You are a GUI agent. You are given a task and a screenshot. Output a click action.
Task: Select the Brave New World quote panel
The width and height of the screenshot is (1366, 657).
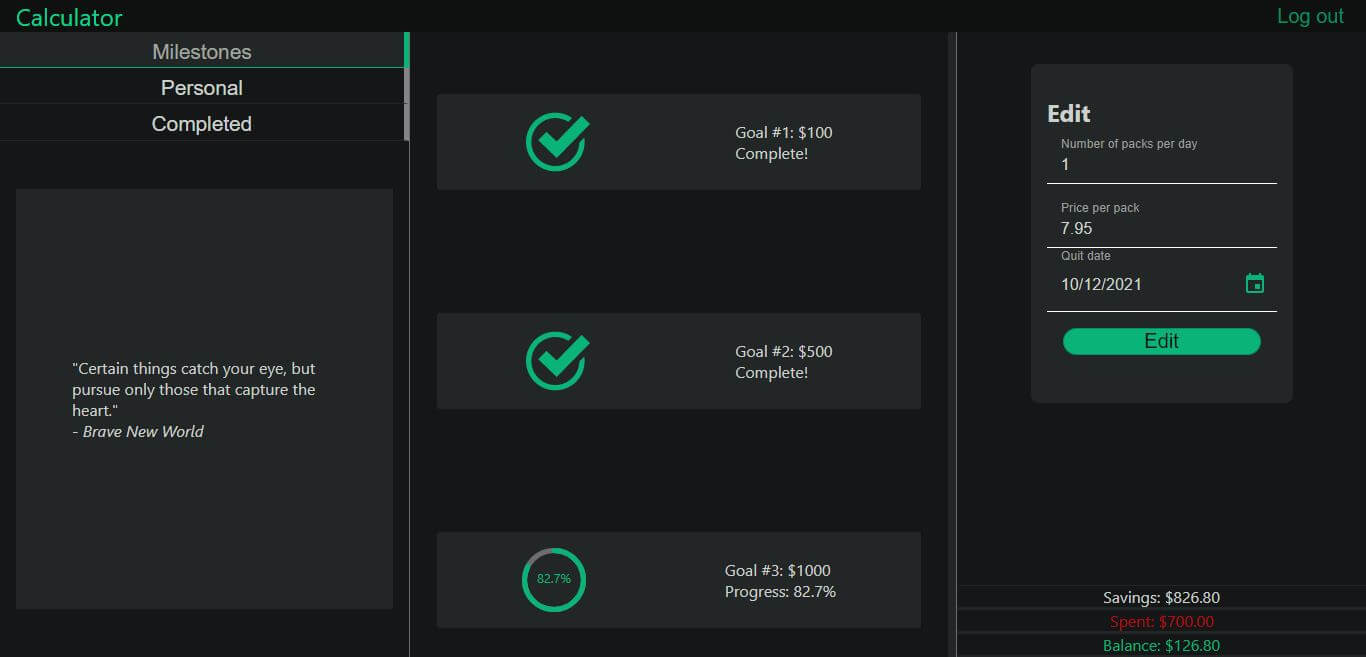pos(202,400)
